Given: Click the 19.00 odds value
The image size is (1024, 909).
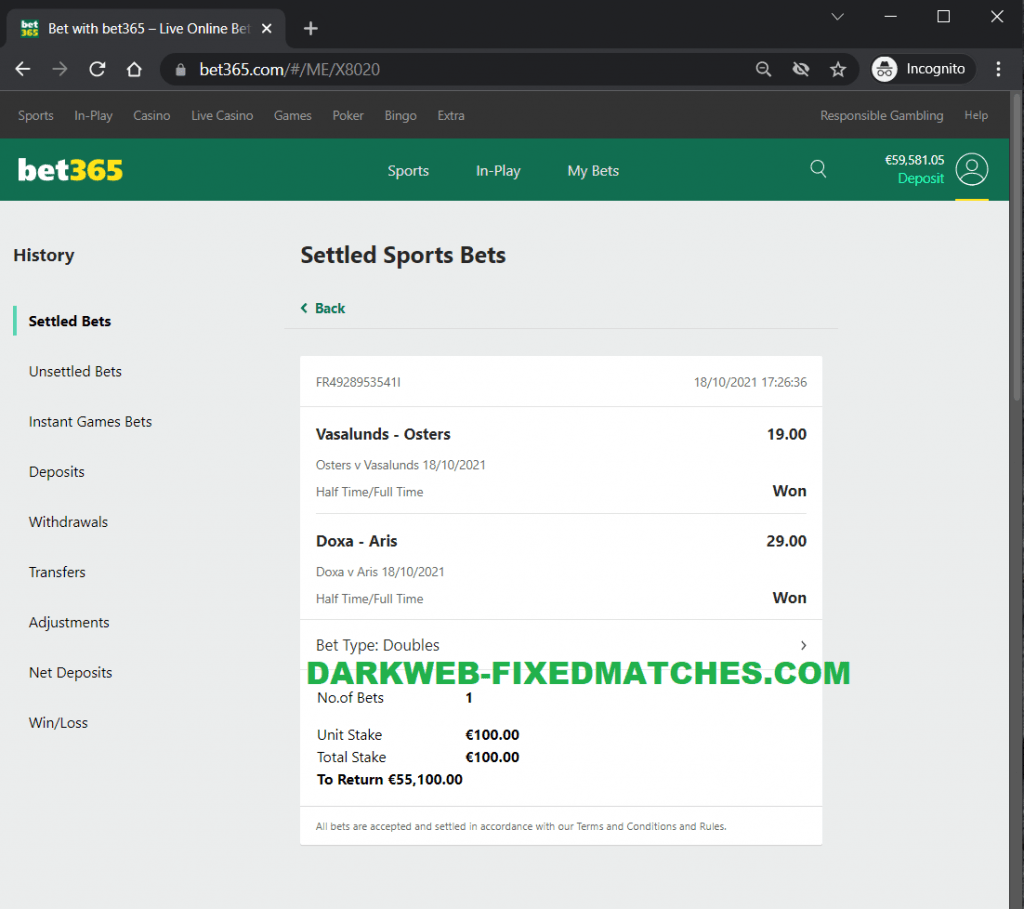Looking at the screenshot, I should (x=786, y=434).
